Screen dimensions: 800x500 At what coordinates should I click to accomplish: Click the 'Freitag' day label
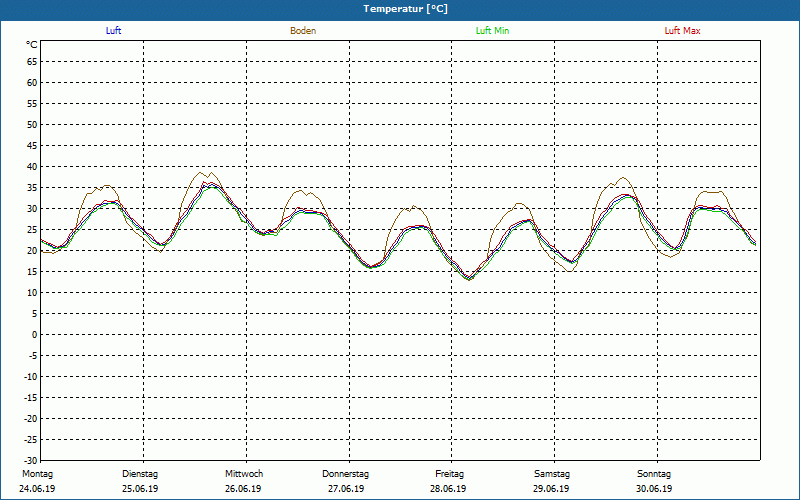(x=449, y=474)
